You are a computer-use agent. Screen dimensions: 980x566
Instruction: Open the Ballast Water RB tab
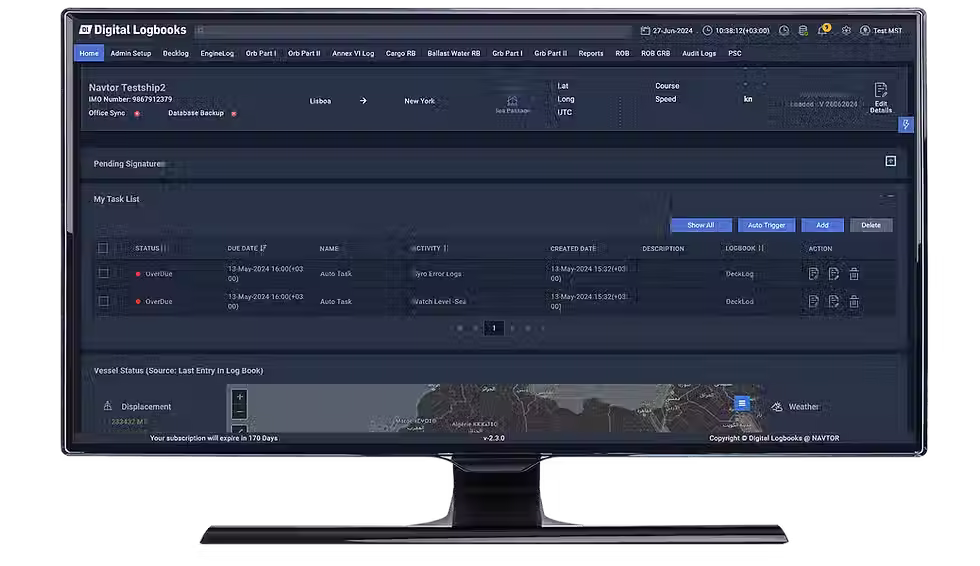pos(454,53)
